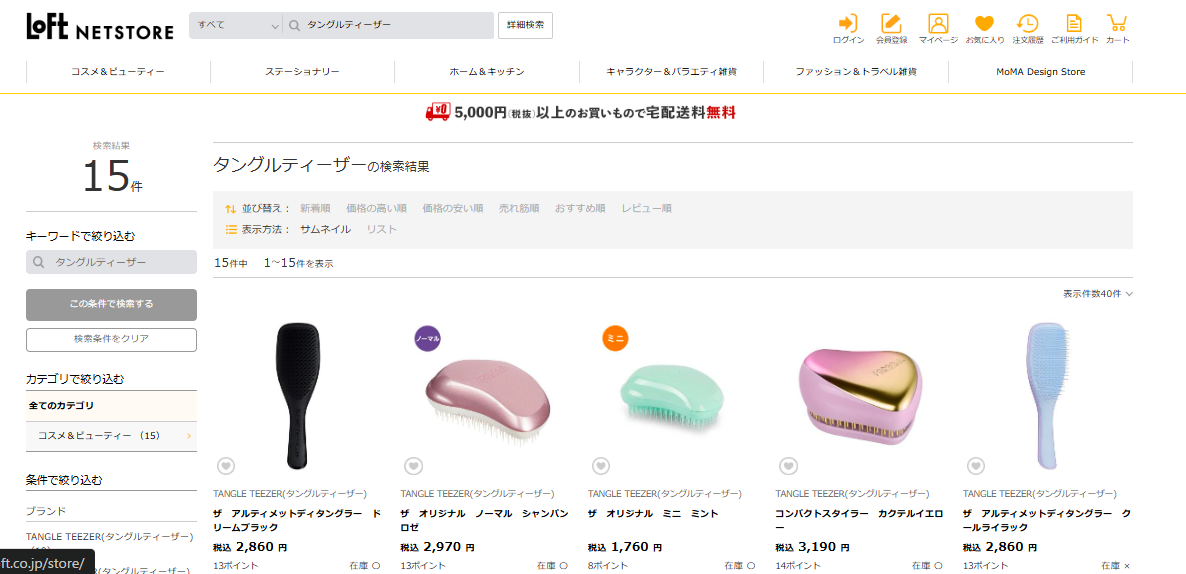Viewport: 1186px width, 574px height.
Task: Open the 表示件数40件 display count dropdown
Action: (x=1098, y=294)
